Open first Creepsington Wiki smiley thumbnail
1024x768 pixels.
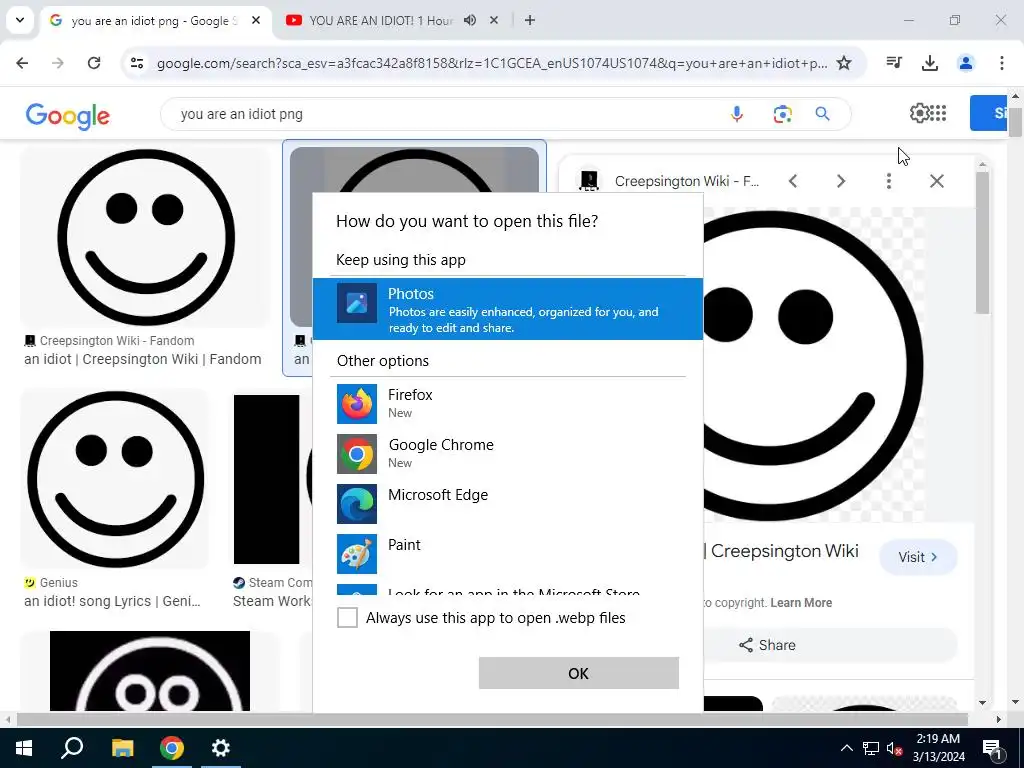(146, 236)
